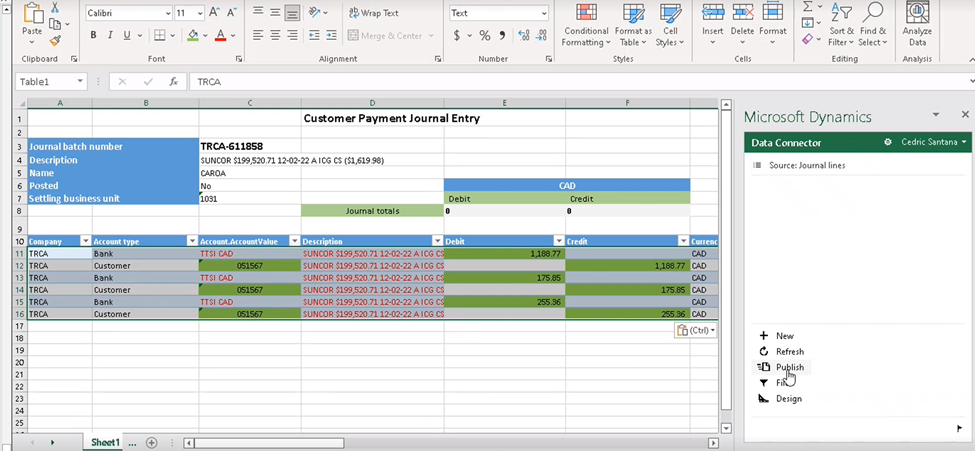Click Design in Data Connector pane
Image resolution: width=975 pixels, height=451 pixels.
tap(780, 399)
